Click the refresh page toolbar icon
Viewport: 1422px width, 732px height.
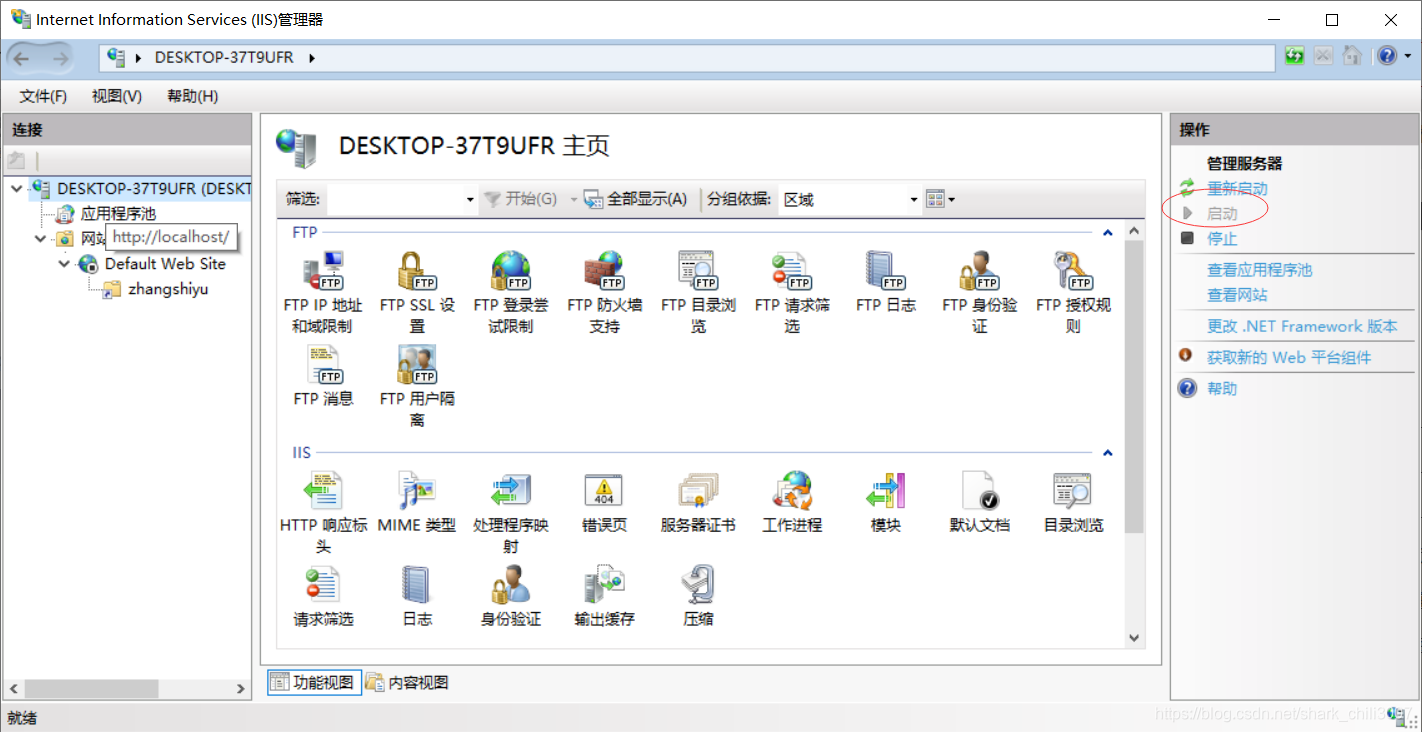[1295, 56]
